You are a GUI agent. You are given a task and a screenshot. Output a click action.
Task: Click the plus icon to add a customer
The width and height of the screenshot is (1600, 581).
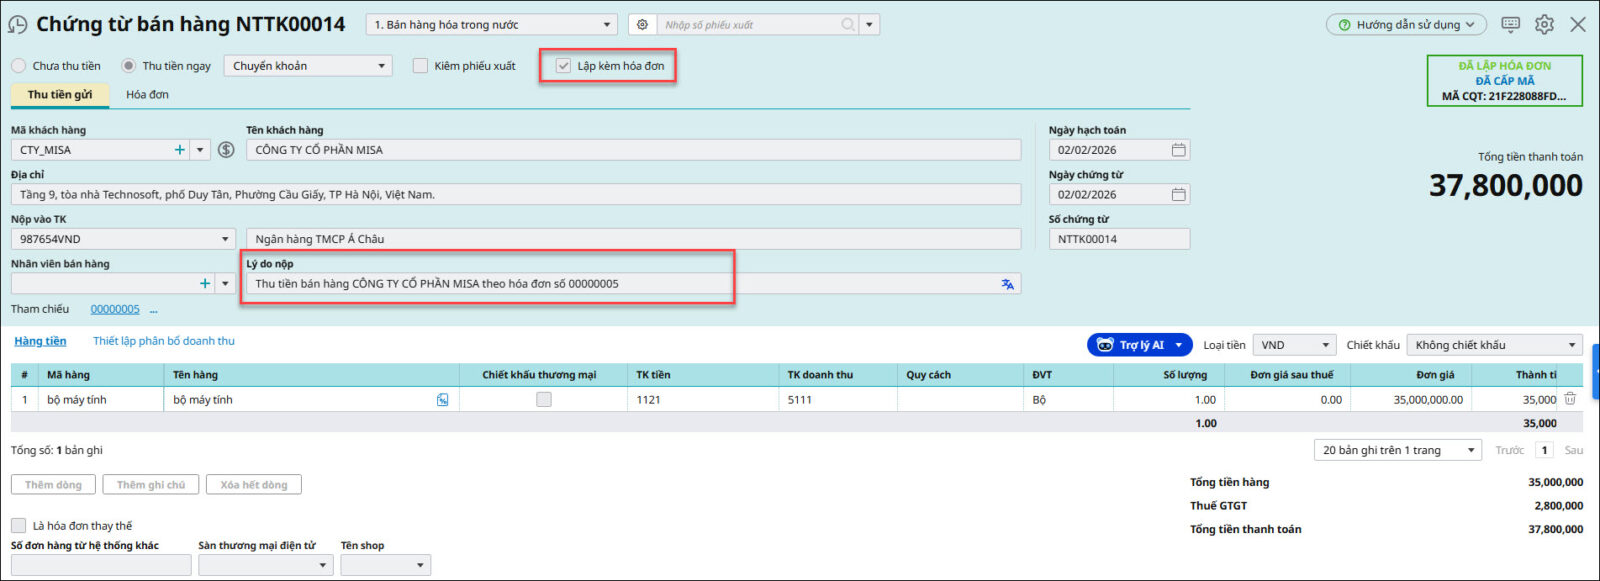coord(180,150)
